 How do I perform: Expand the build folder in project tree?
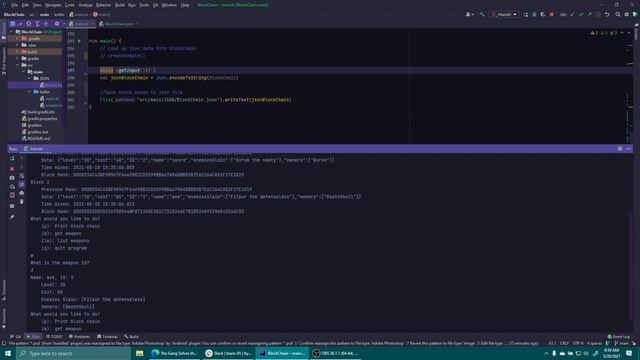tap(17, 52)
